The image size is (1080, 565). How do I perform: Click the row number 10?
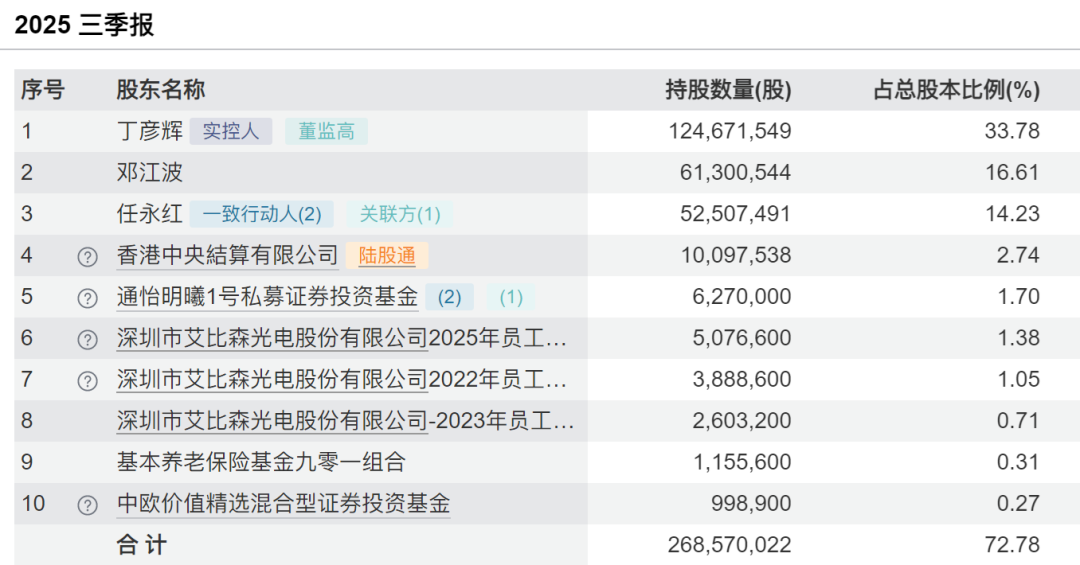(x=33, y=504)
